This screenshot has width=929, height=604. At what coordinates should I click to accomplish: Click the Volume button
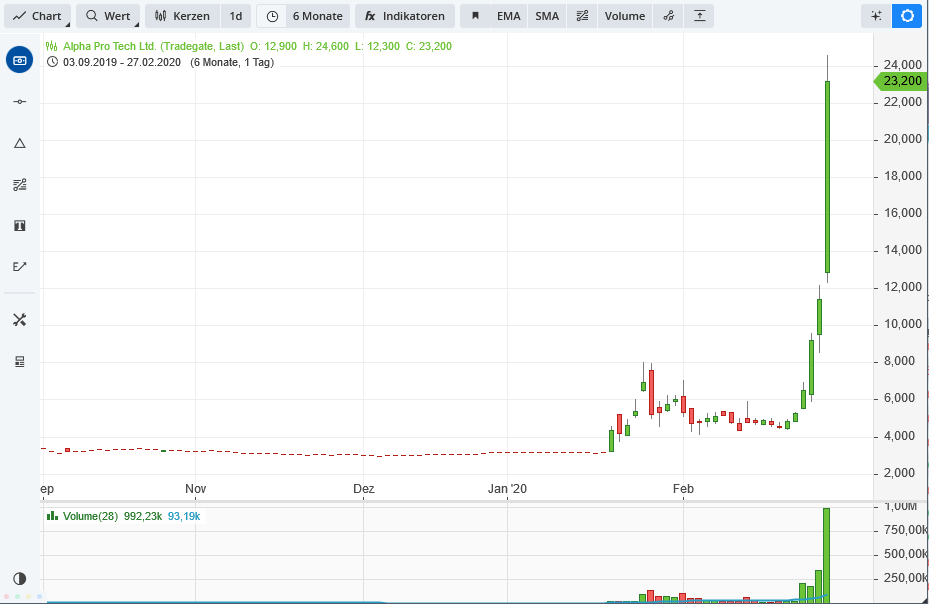pos(623,16)
